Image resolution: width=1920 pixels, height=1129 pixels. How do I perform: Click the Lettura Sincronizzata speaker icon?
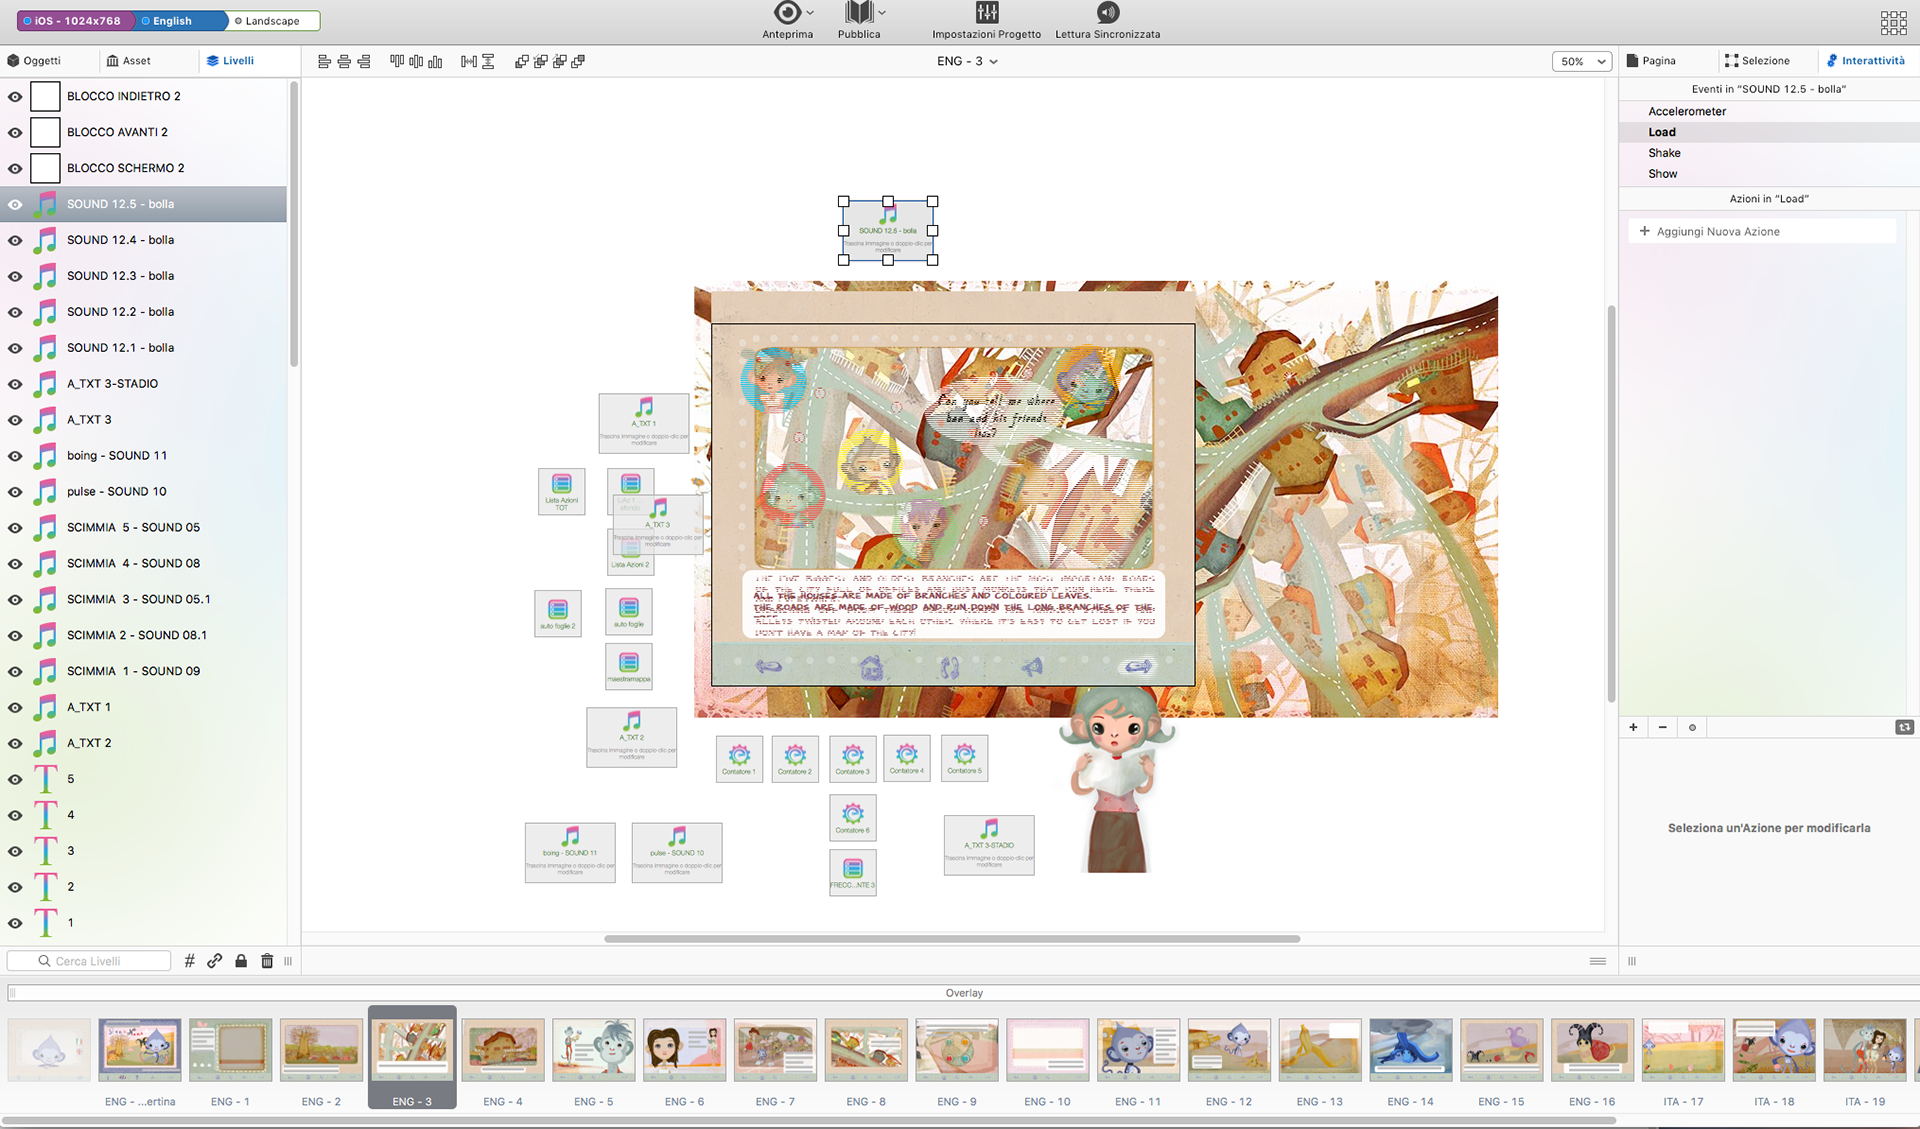(x=1107, y=13)
